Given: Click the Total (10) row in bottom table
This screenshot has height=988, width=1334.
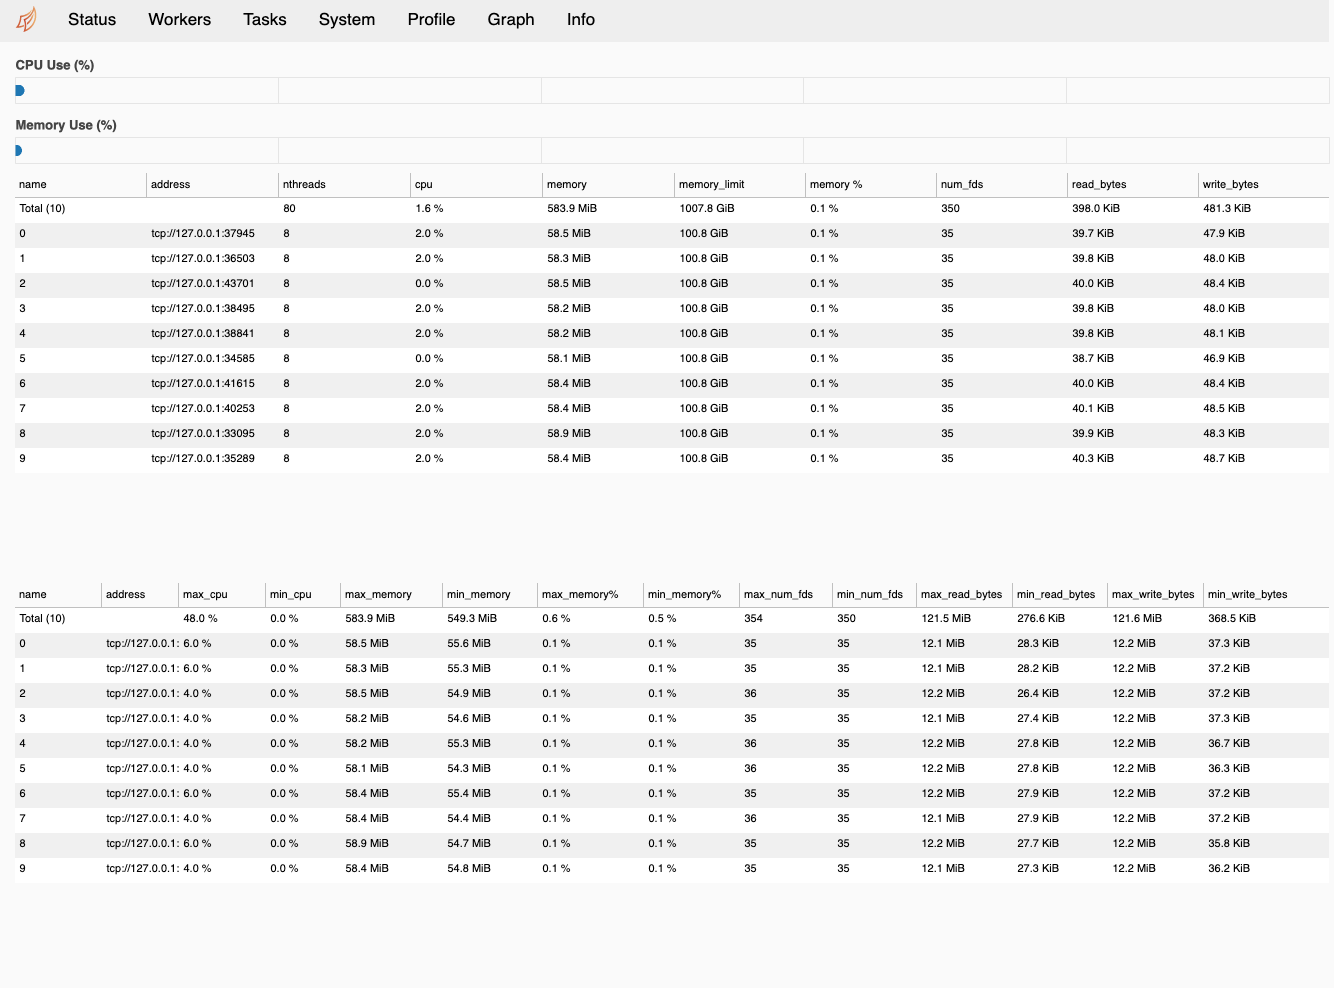Looking at the screenshot, I should (672, 618).
